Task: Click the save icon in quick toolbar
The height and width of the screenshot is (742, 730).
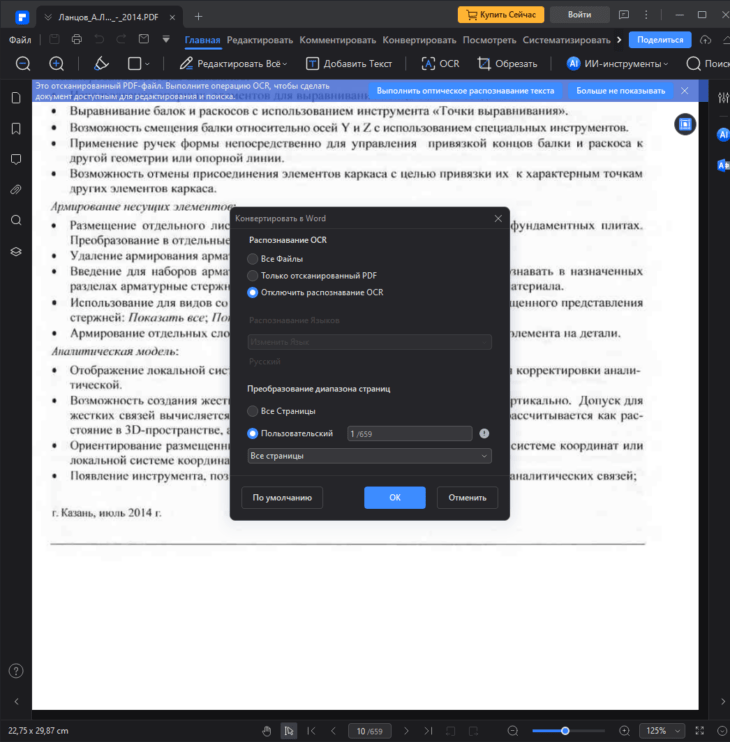Action: (x=54, y=39)
